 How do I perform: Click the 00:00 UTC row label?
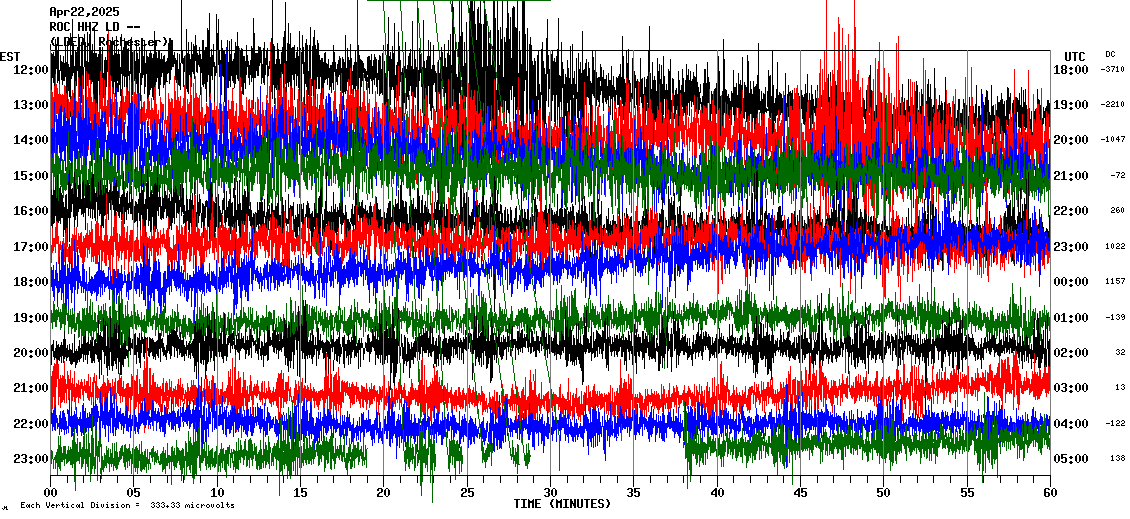(1071, 282)
